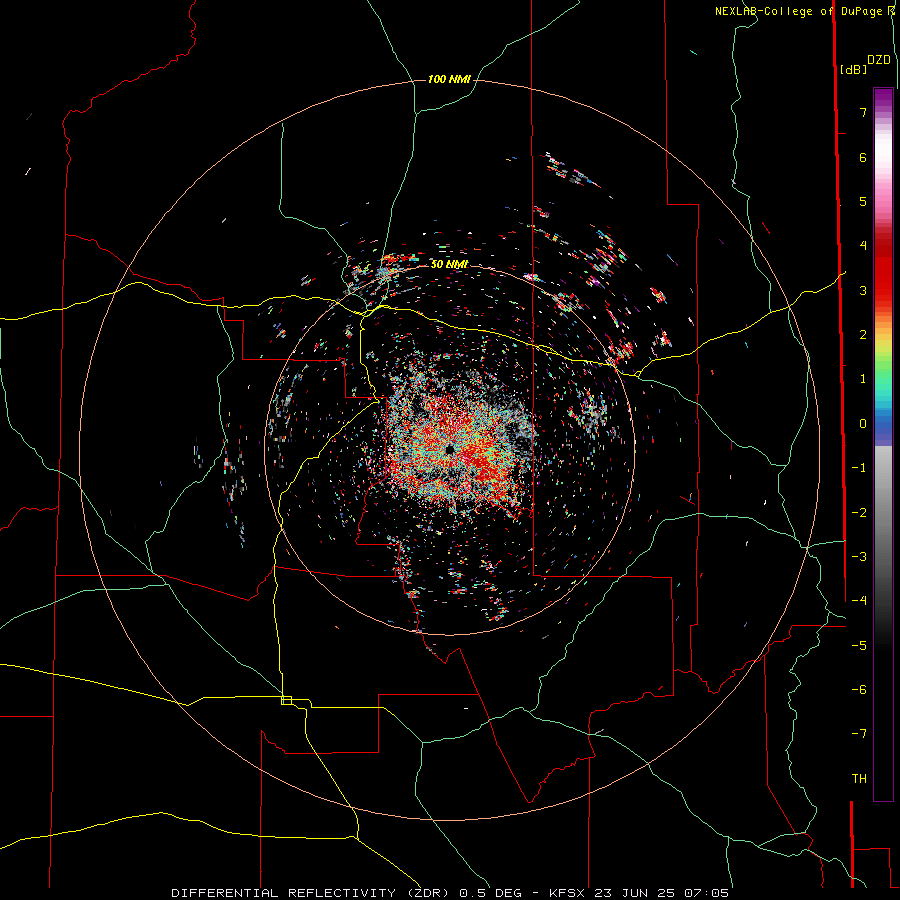
Task: Click the black radar site dot at center
Action: pos(449,449)
